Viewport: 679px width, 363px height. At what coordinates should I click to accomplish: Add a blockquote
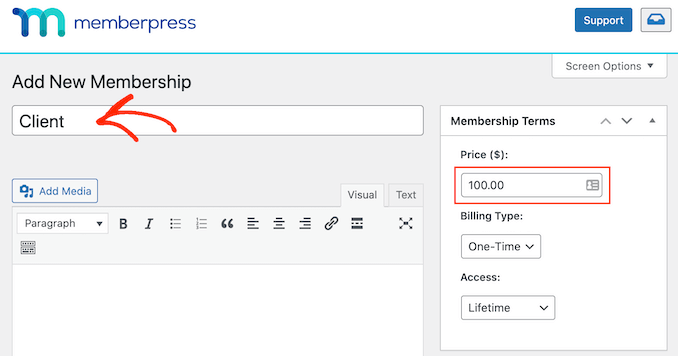point(227,224)
